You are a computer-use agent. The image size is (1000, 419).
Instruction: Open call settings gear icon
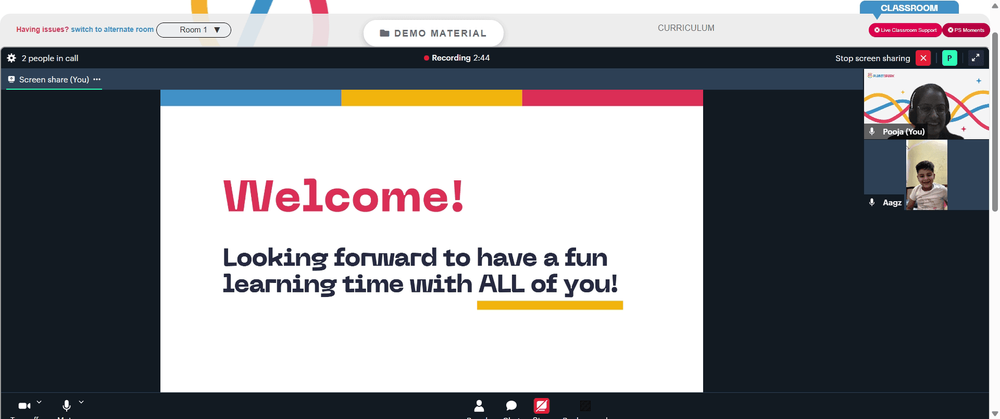(x=11, y=58)
